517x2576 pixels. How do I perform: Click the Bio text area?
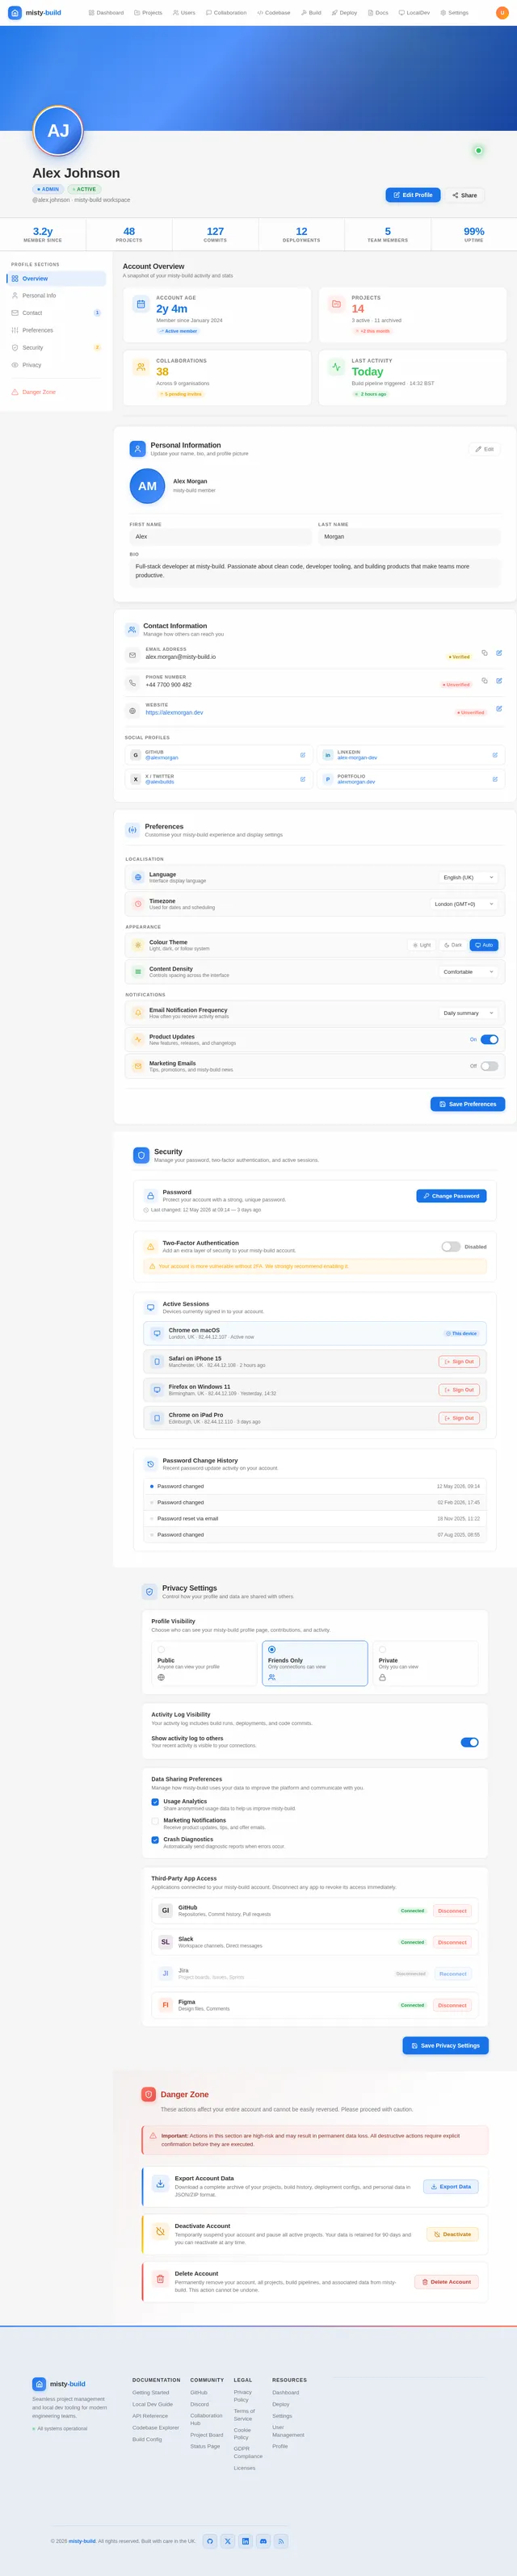315,572
